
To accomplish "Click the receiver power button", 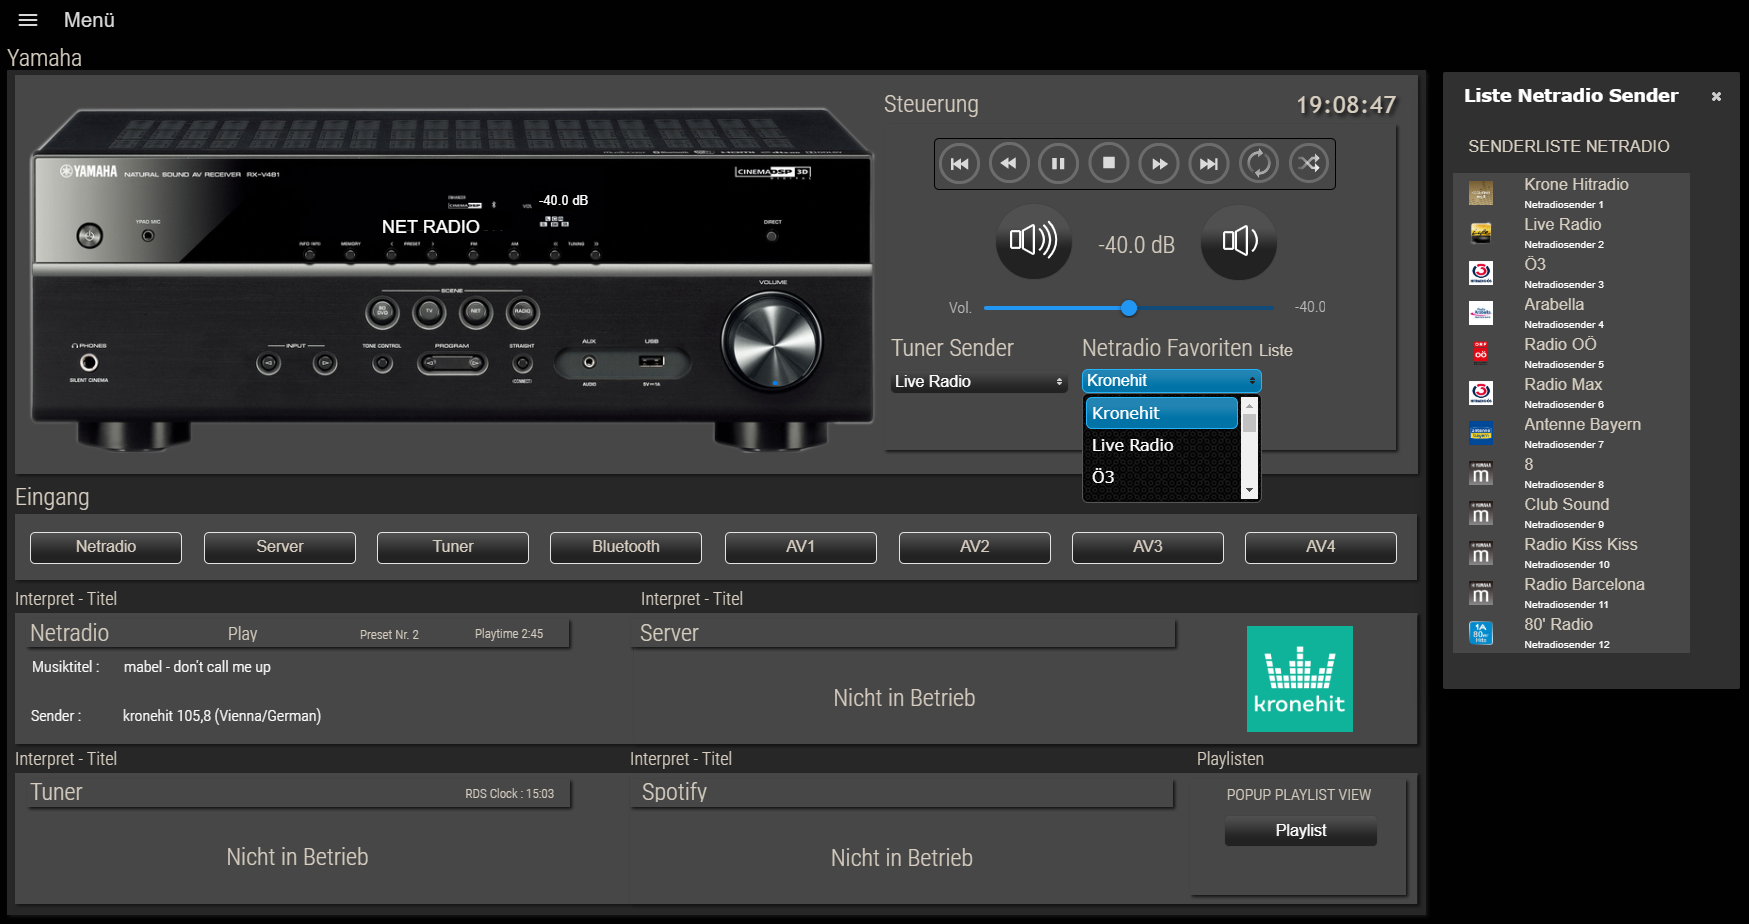I will point(90,236).
